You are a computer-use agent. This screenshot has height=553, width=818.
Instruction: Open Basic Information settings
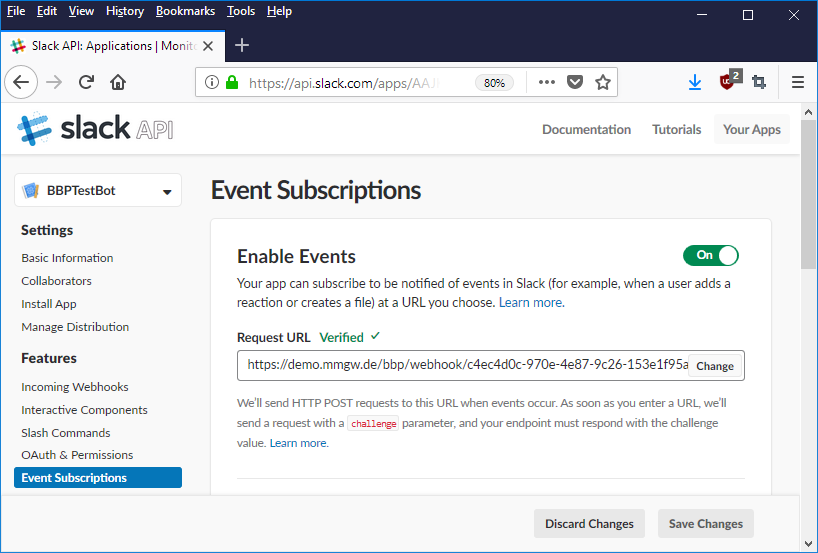pos(67,258)
